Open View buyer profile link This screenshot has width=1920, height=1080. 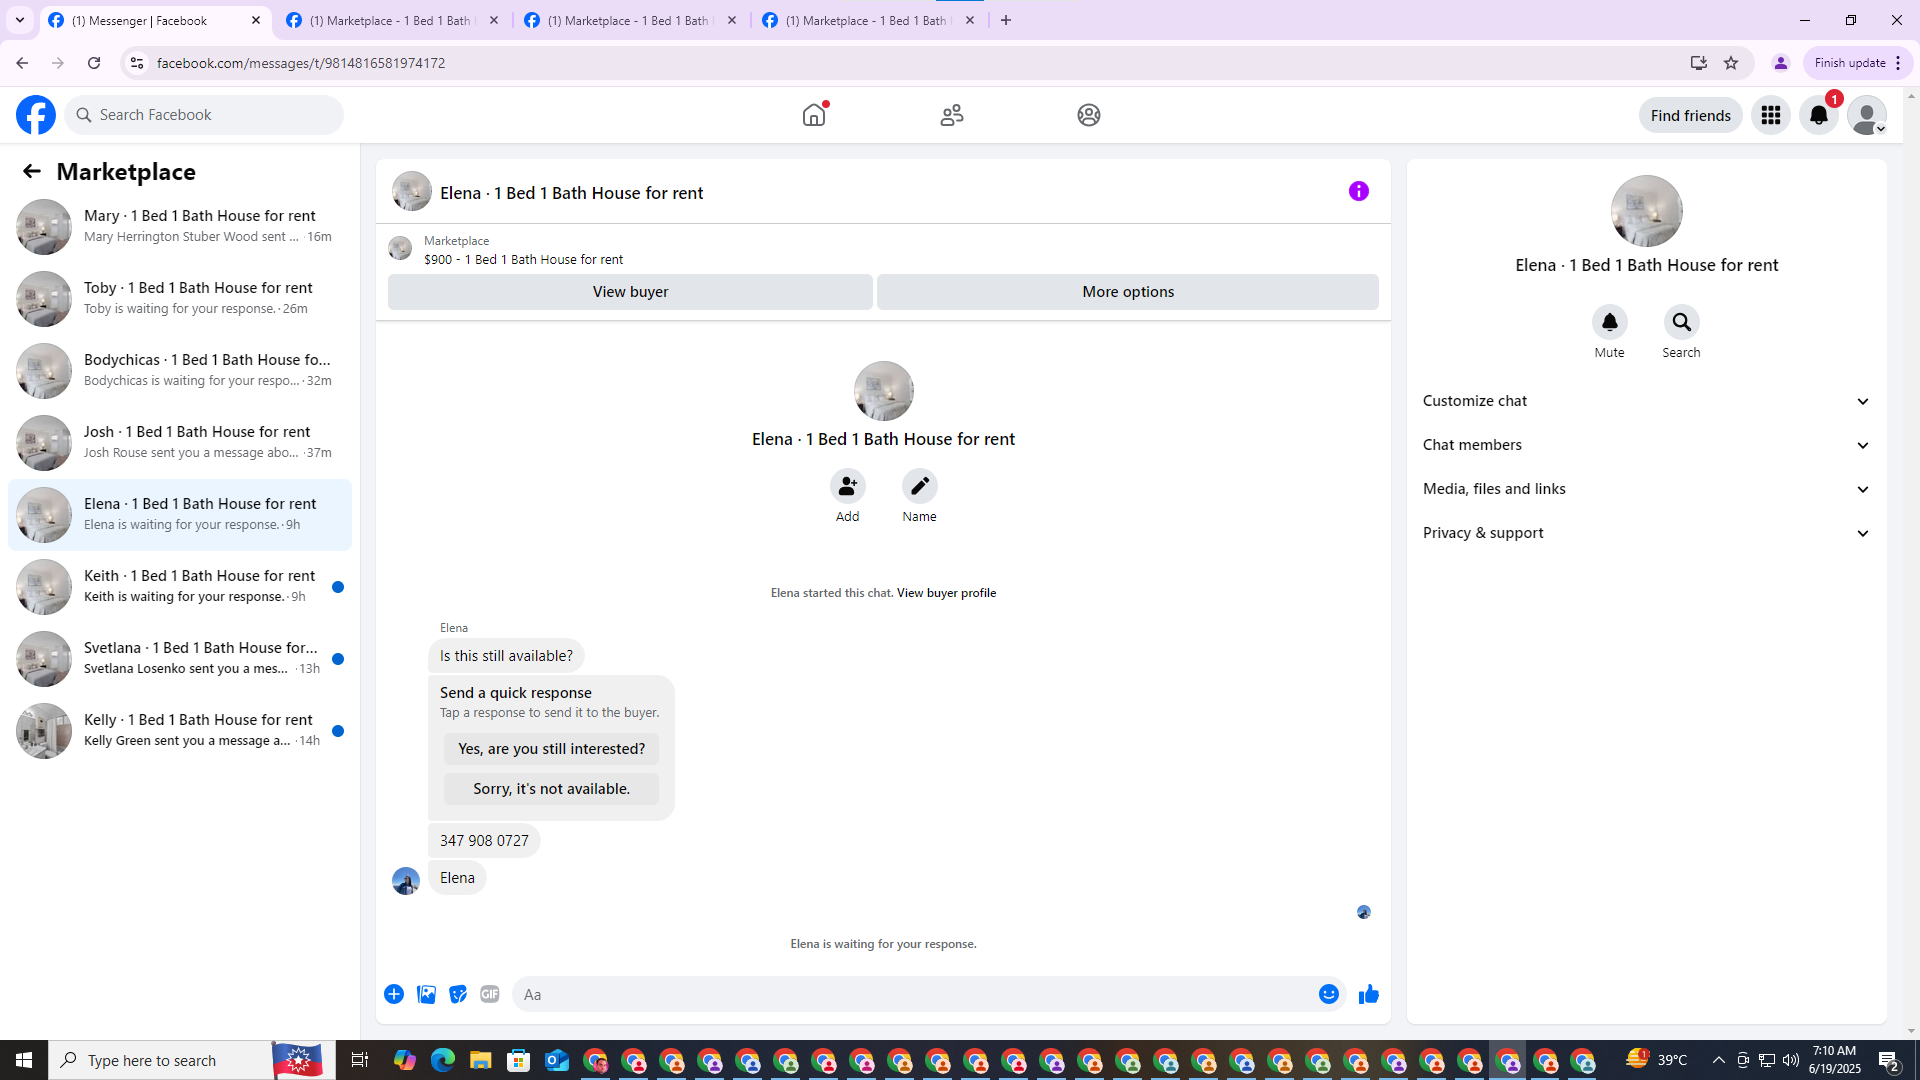coord(946,593)
